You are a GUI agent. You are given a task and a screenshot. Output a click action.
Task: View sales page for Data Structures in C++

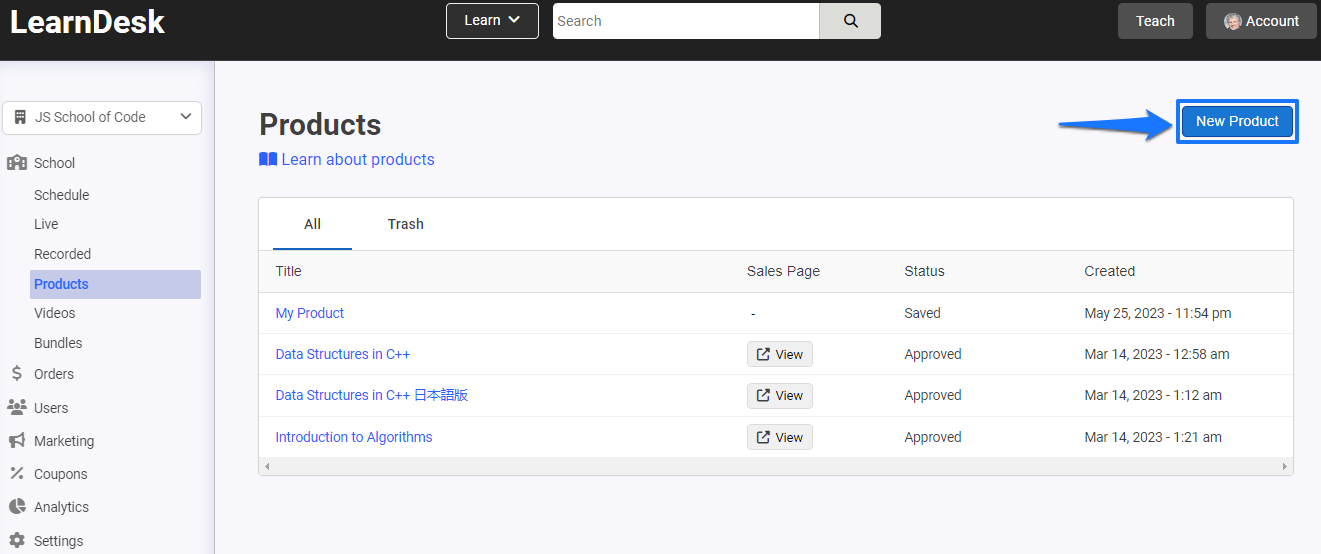coord(780,354)
